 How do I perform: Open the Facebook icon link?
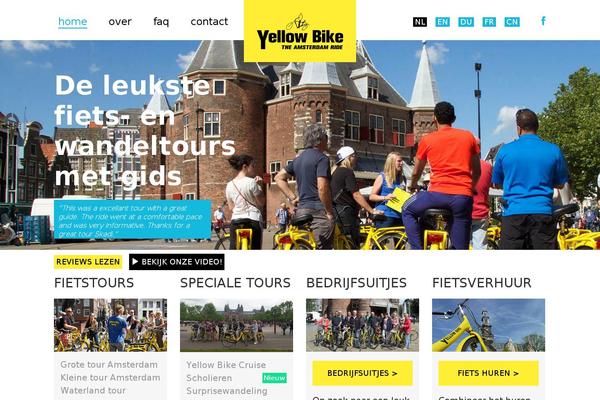(x=543, y=21)
